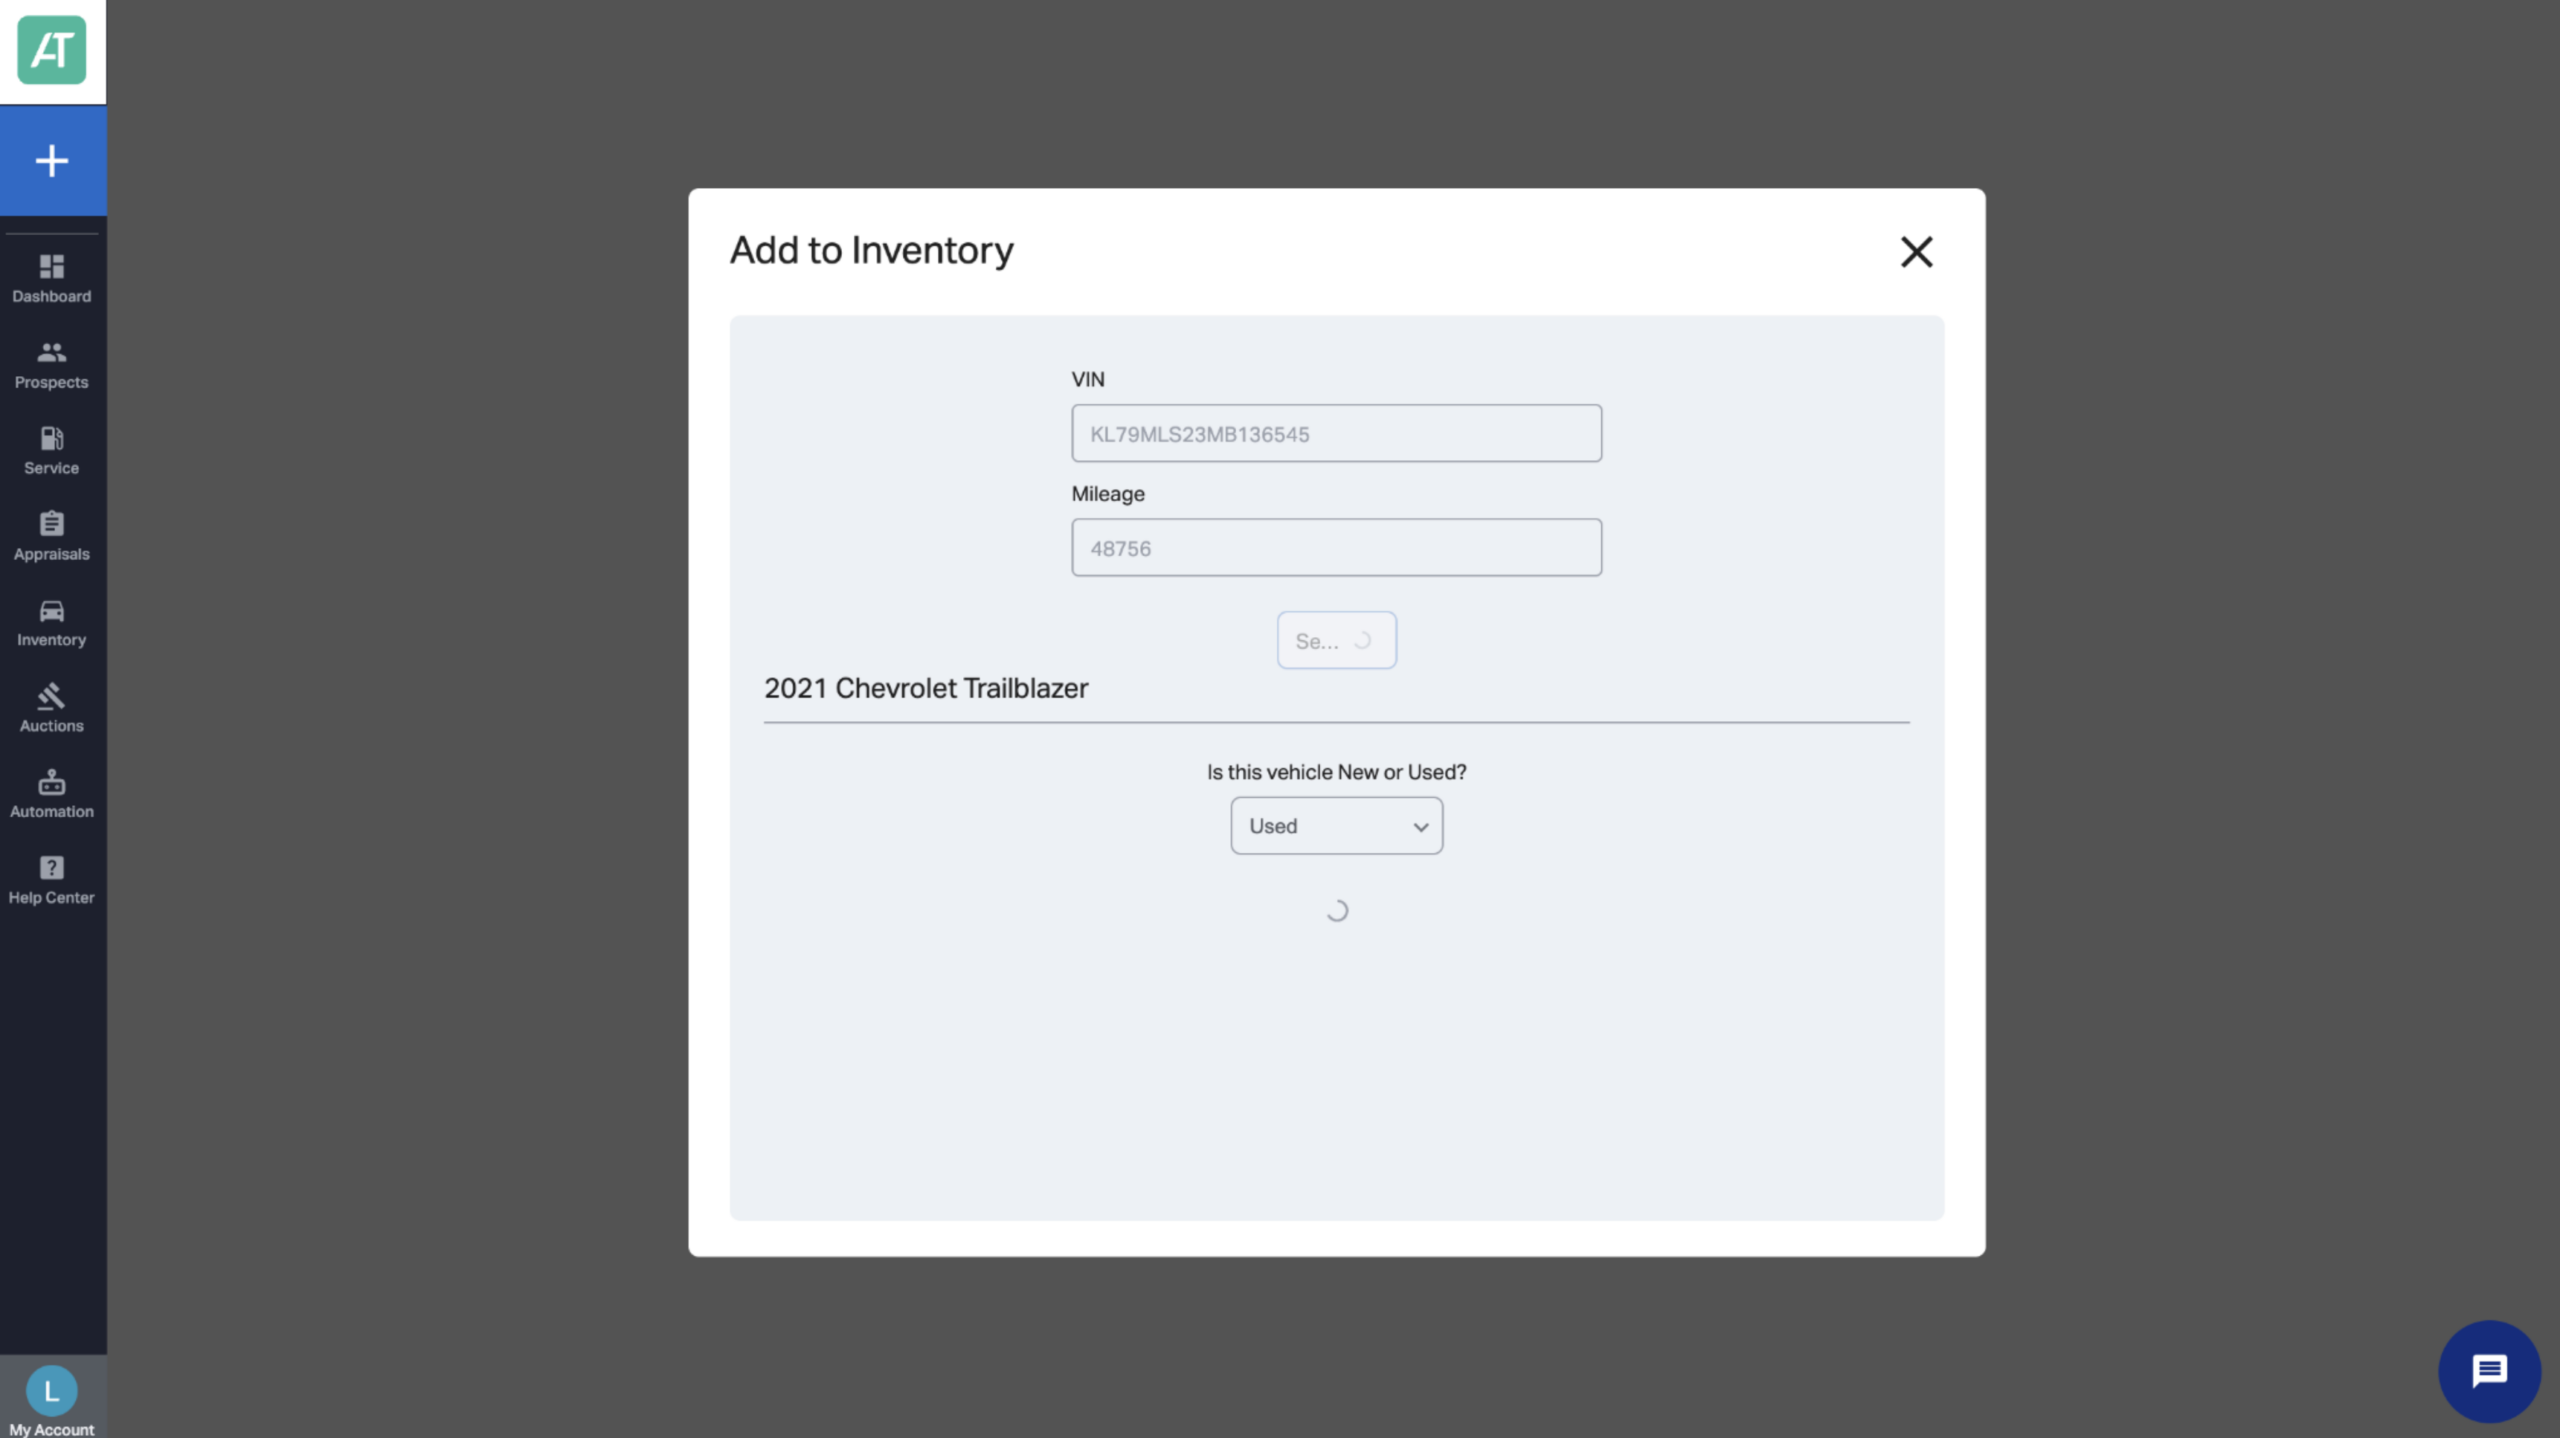Click into the VIN input field
Viewport: 2560px width, 1438px height.
tap(1336, 433)
